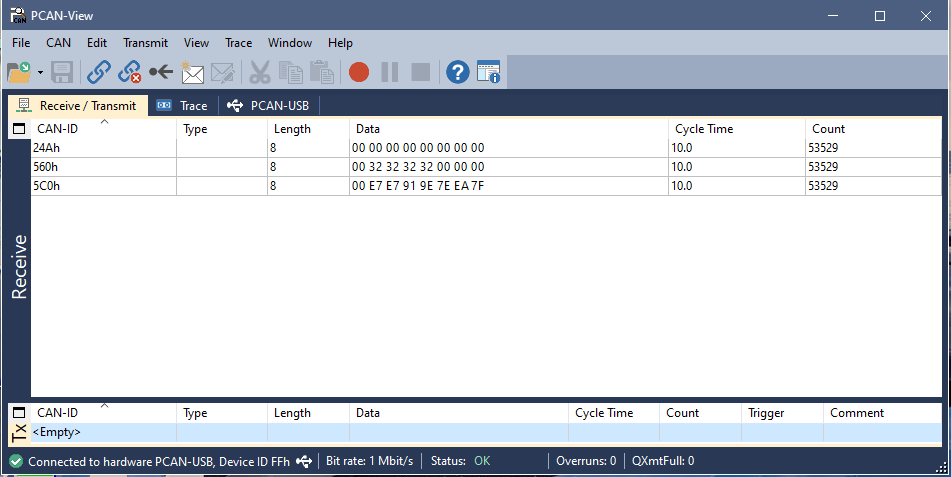The width and height of the screenshot is (951, 477).
Task: Click the QXmtFull: 0 status entry
Action: tap(663, 461)
